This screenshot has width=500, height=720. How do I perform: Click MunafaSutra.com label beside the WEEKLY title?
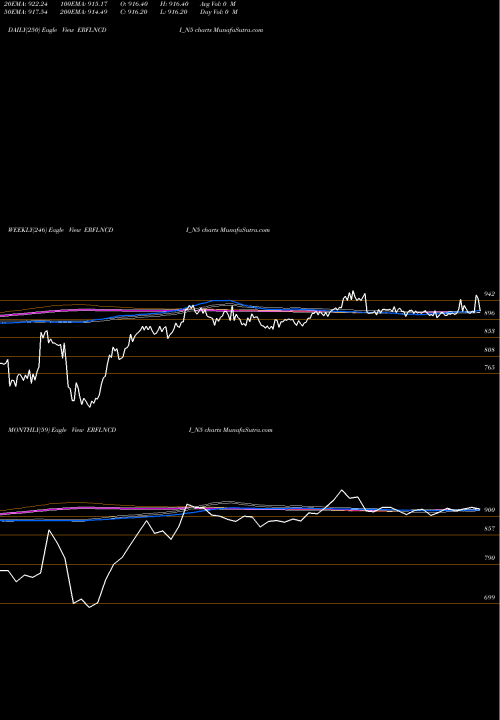click(245, 230)
